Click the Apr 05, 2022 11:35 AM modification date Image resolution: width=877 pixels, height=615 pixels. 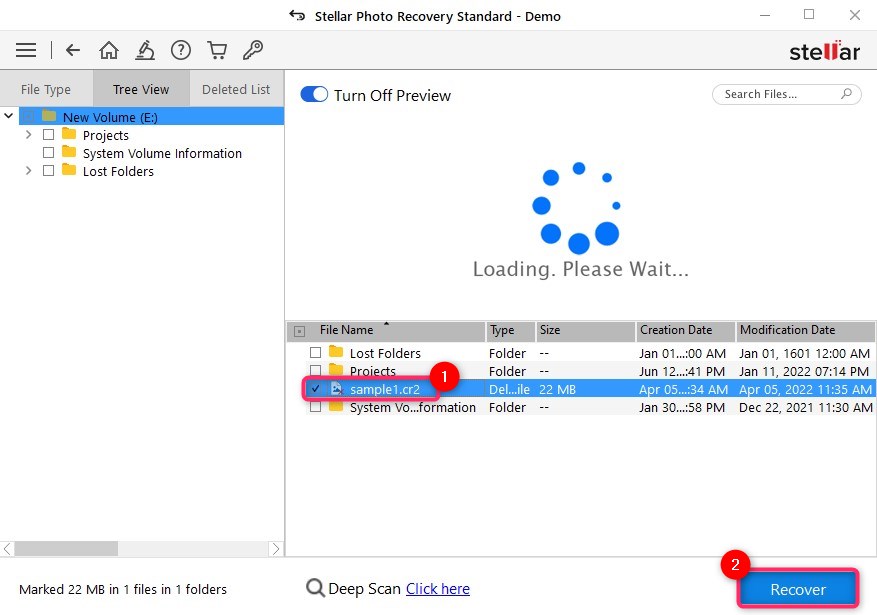coord(805,389)
